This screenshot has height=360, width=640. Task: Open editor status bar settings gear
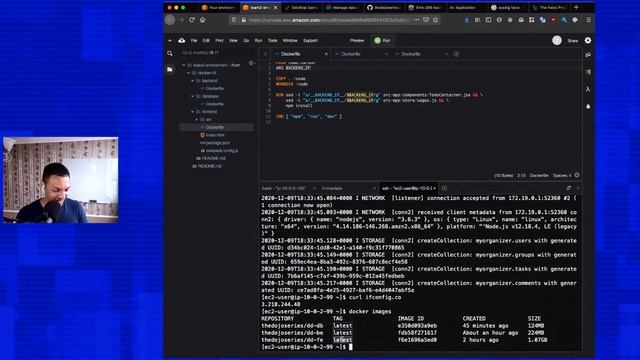(577, 175)
